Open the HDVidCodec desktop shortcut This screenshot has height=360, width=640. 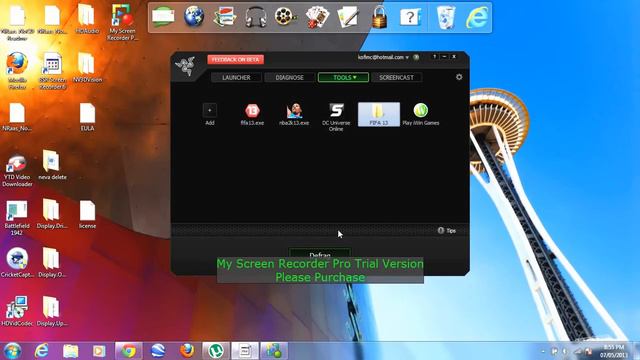[x=17, y=311]
